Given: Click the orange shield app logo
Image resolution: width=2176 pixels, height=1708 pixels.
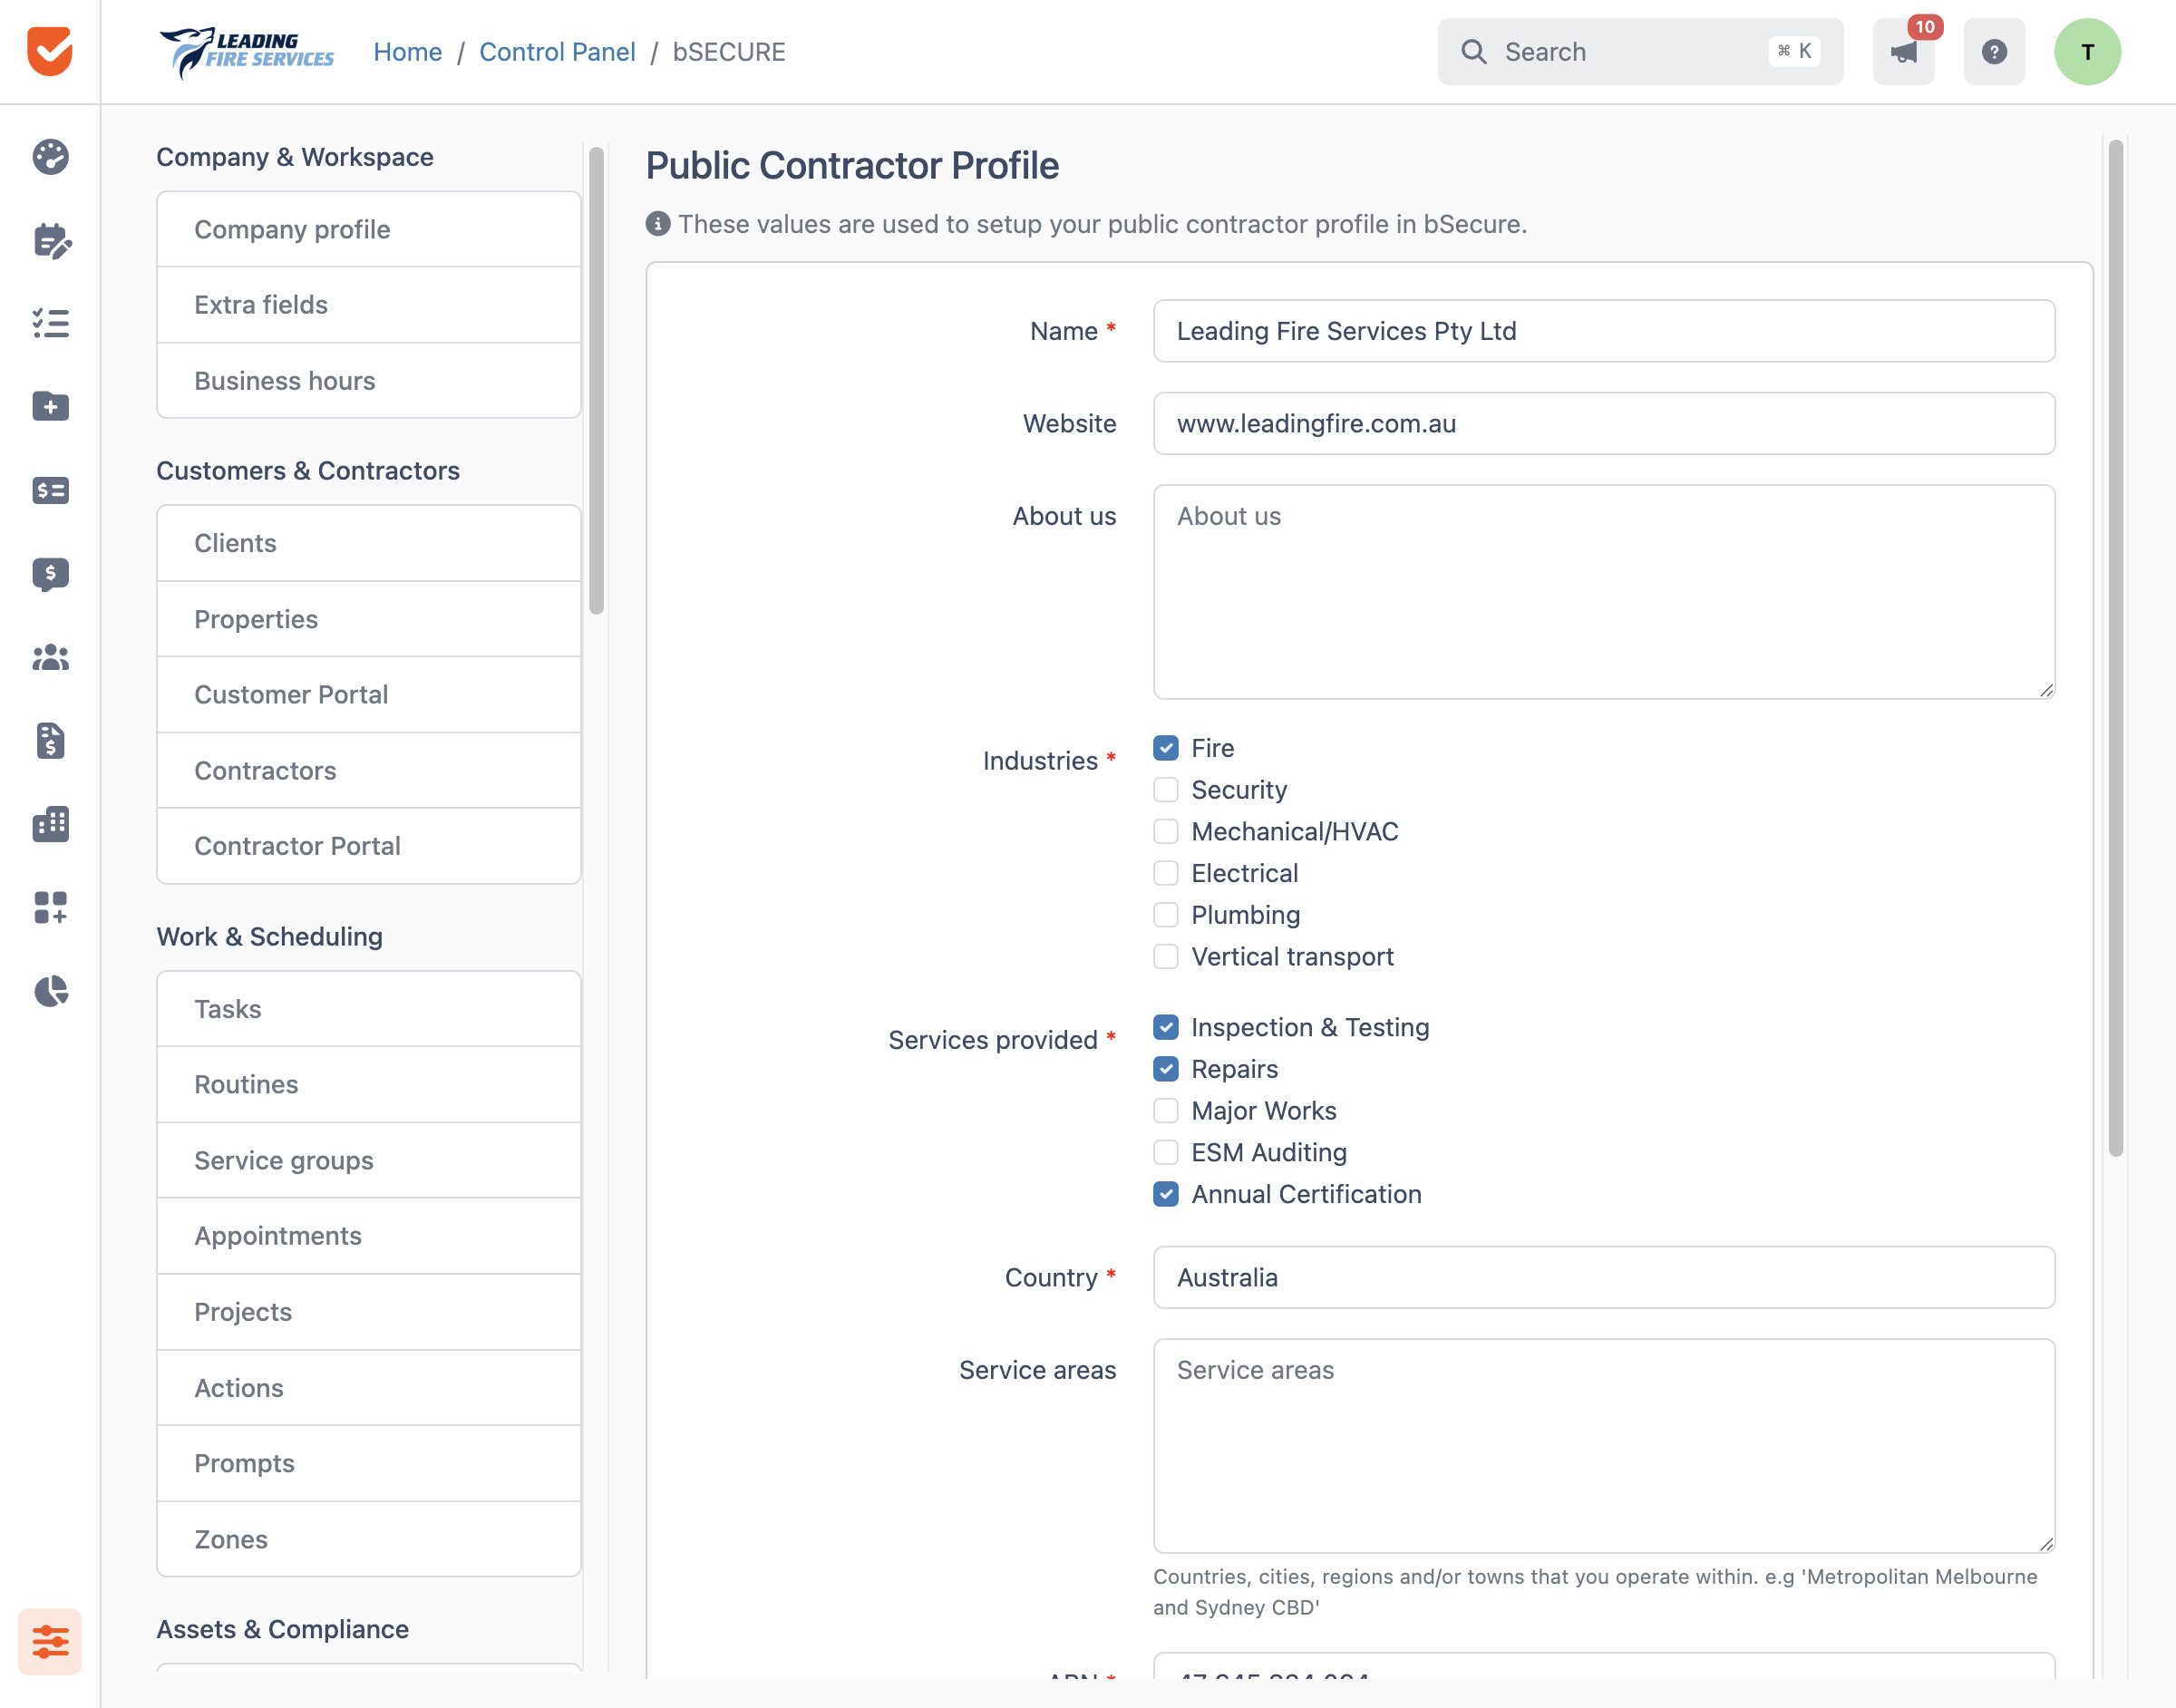Looking at the screenshot, I should coord(50,51).
